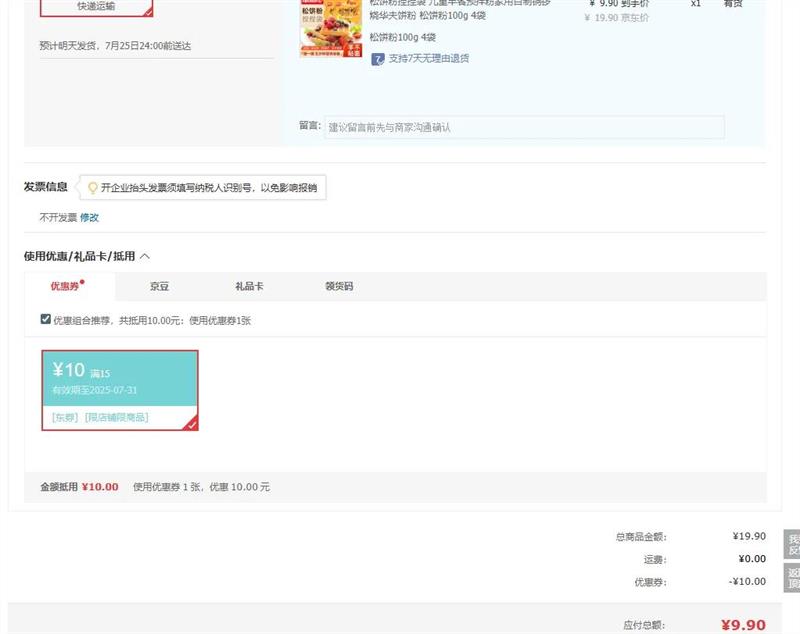Click the lightbulb icon in invoice tip
800x634 pixels.
point(92,188)
